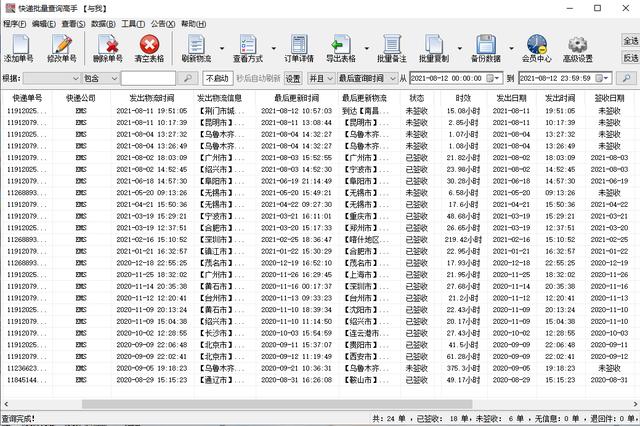Open the end date 2021-08-12 23:59:59 calendar picker
Viewport: 640px width, 426px height.
pos(602,78)
